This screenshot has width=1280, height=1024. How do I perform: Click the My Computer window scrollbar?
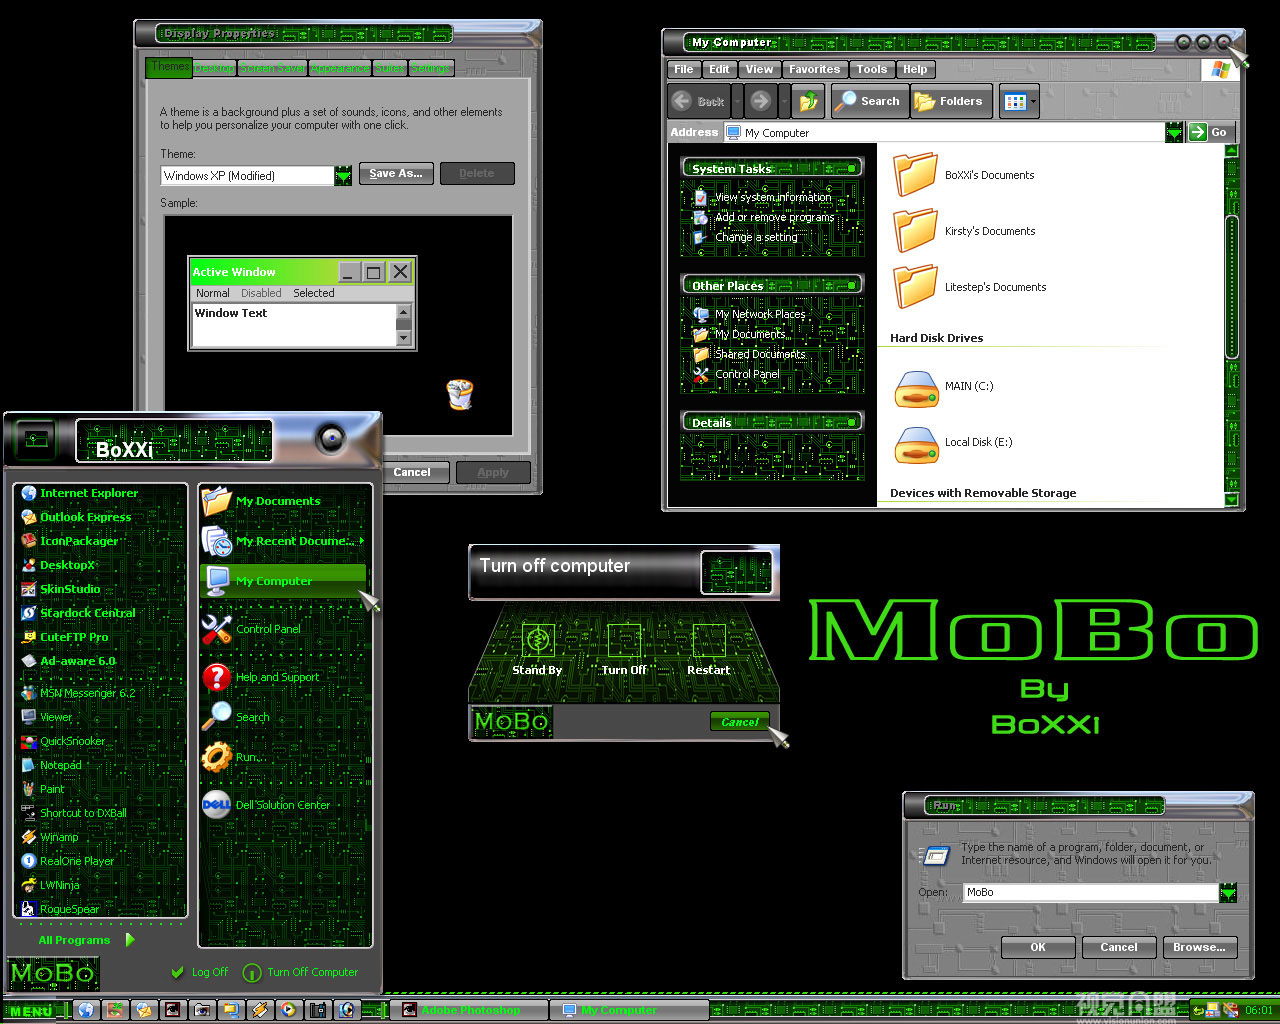click(x=1232, y=287)
